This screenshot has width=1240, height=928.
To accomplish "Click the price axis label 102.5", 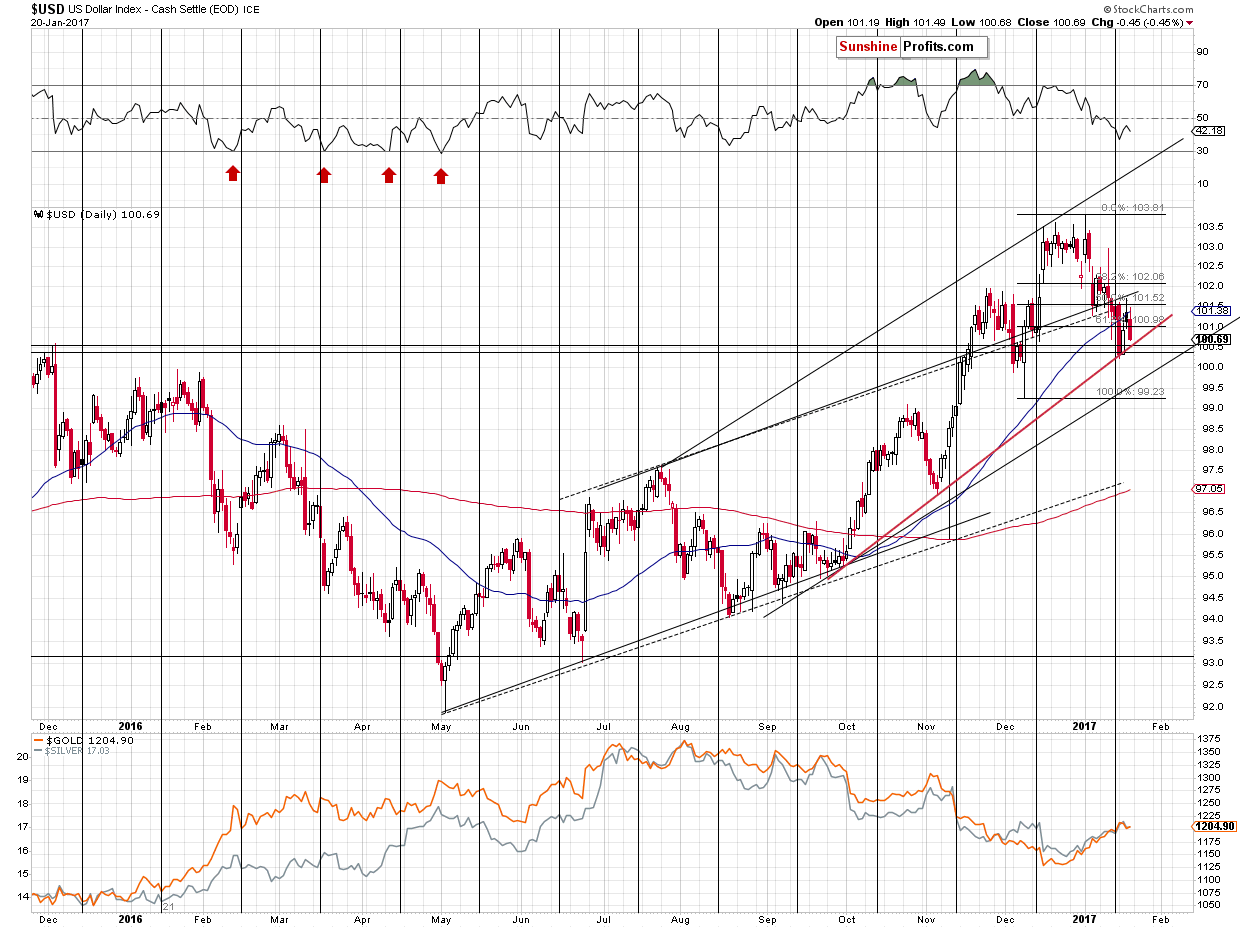I will pyautogui.click(x=1208, y=266).
